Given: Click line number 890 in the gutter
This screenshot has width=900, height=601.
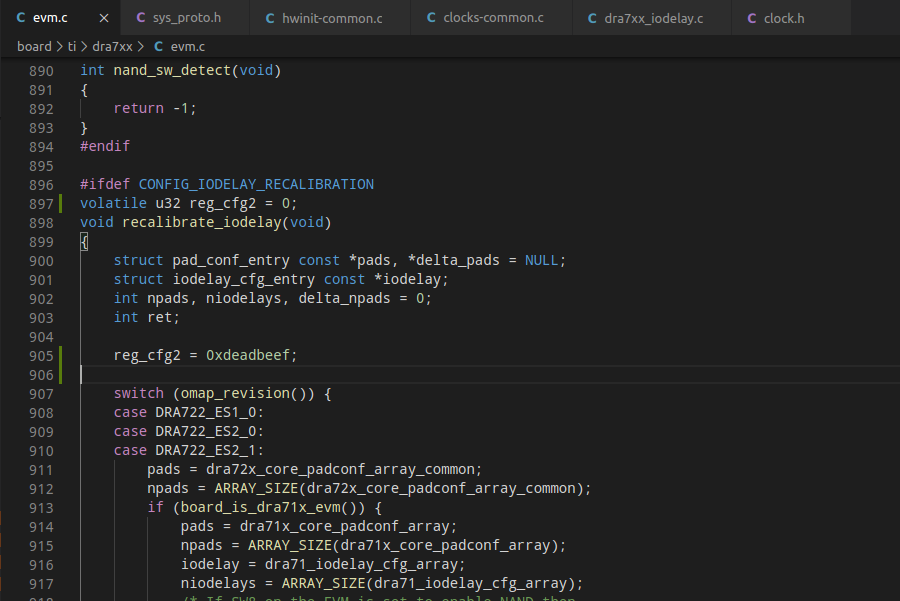Looking at the screenshot, I should 41,71.
